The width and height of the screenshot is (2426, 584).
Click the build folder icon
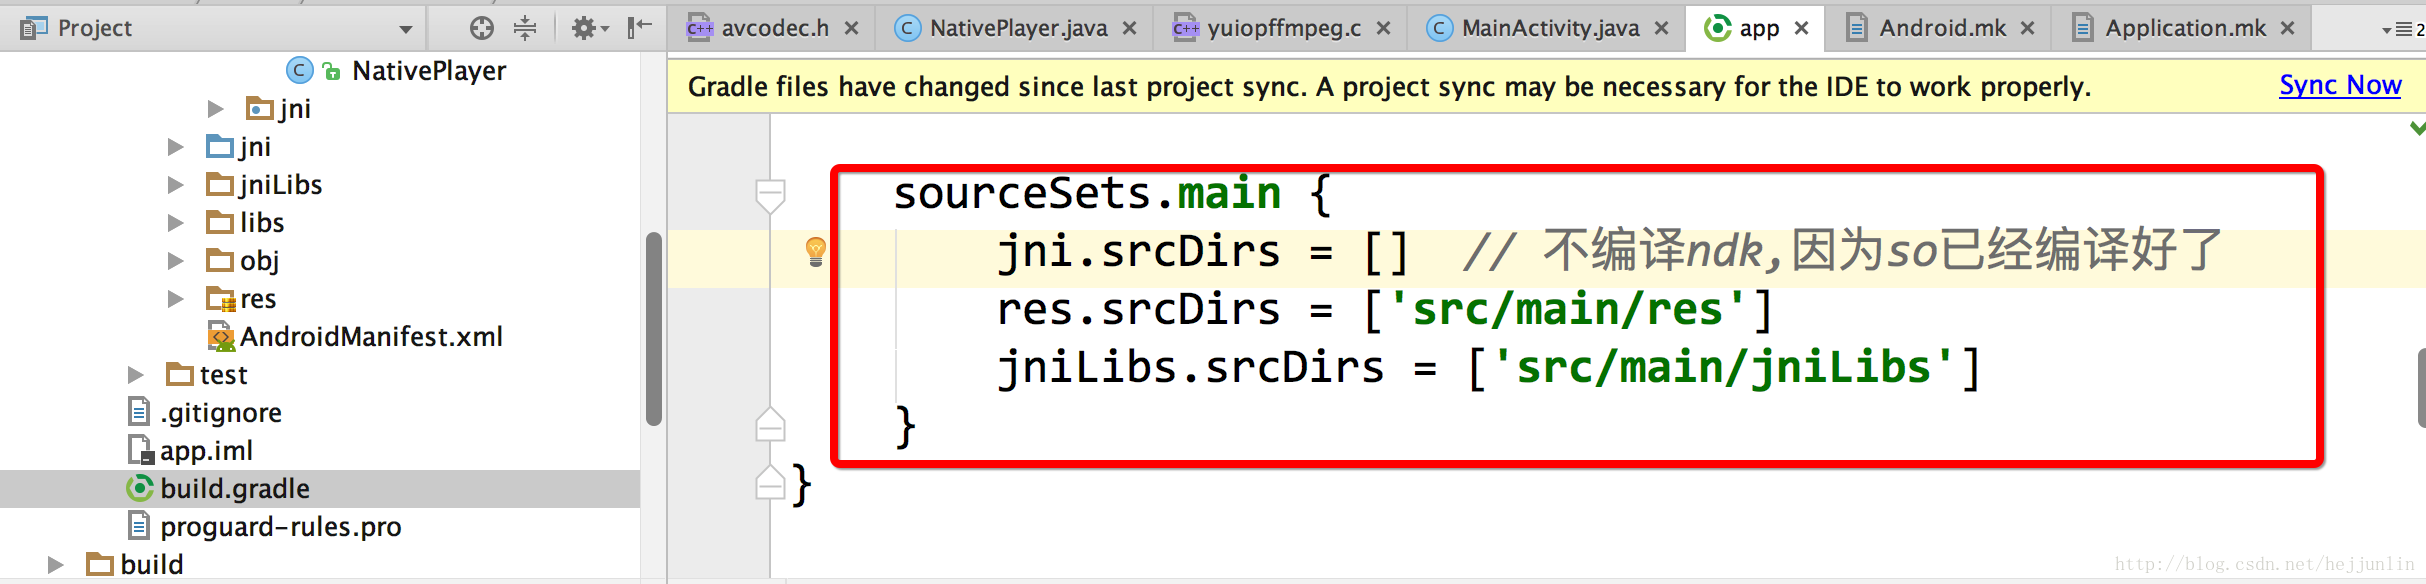[100, 564]
